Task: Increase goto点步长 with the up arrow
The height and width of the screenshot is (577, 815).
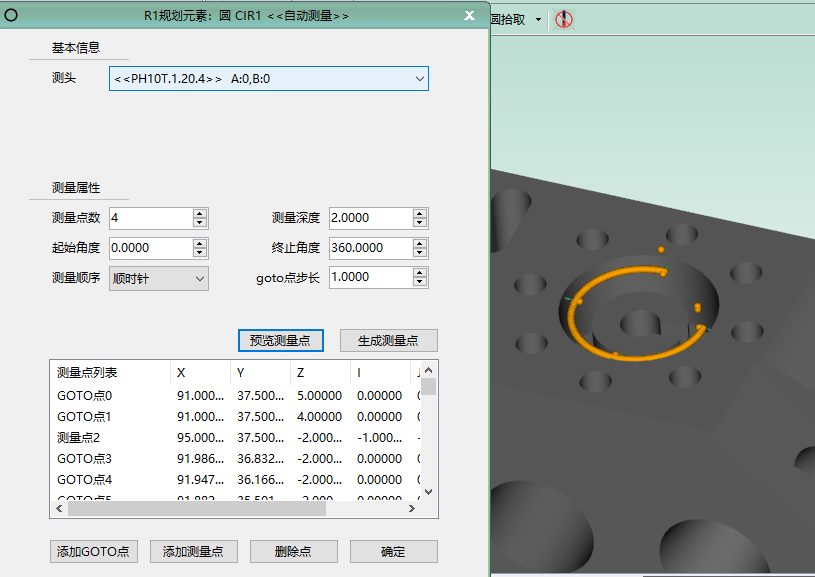Action: click(420, 273)
